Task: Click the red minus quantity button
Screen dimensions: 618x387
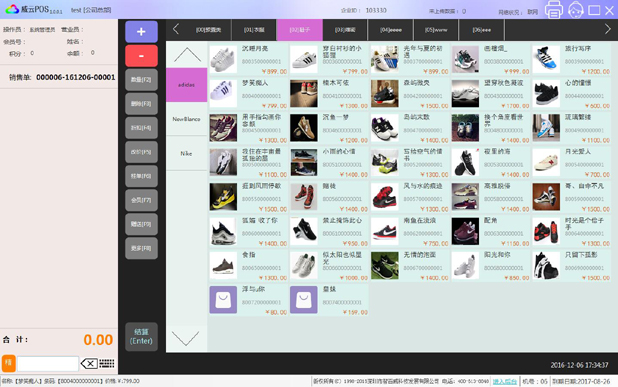Action: click(x=141, y=56)
